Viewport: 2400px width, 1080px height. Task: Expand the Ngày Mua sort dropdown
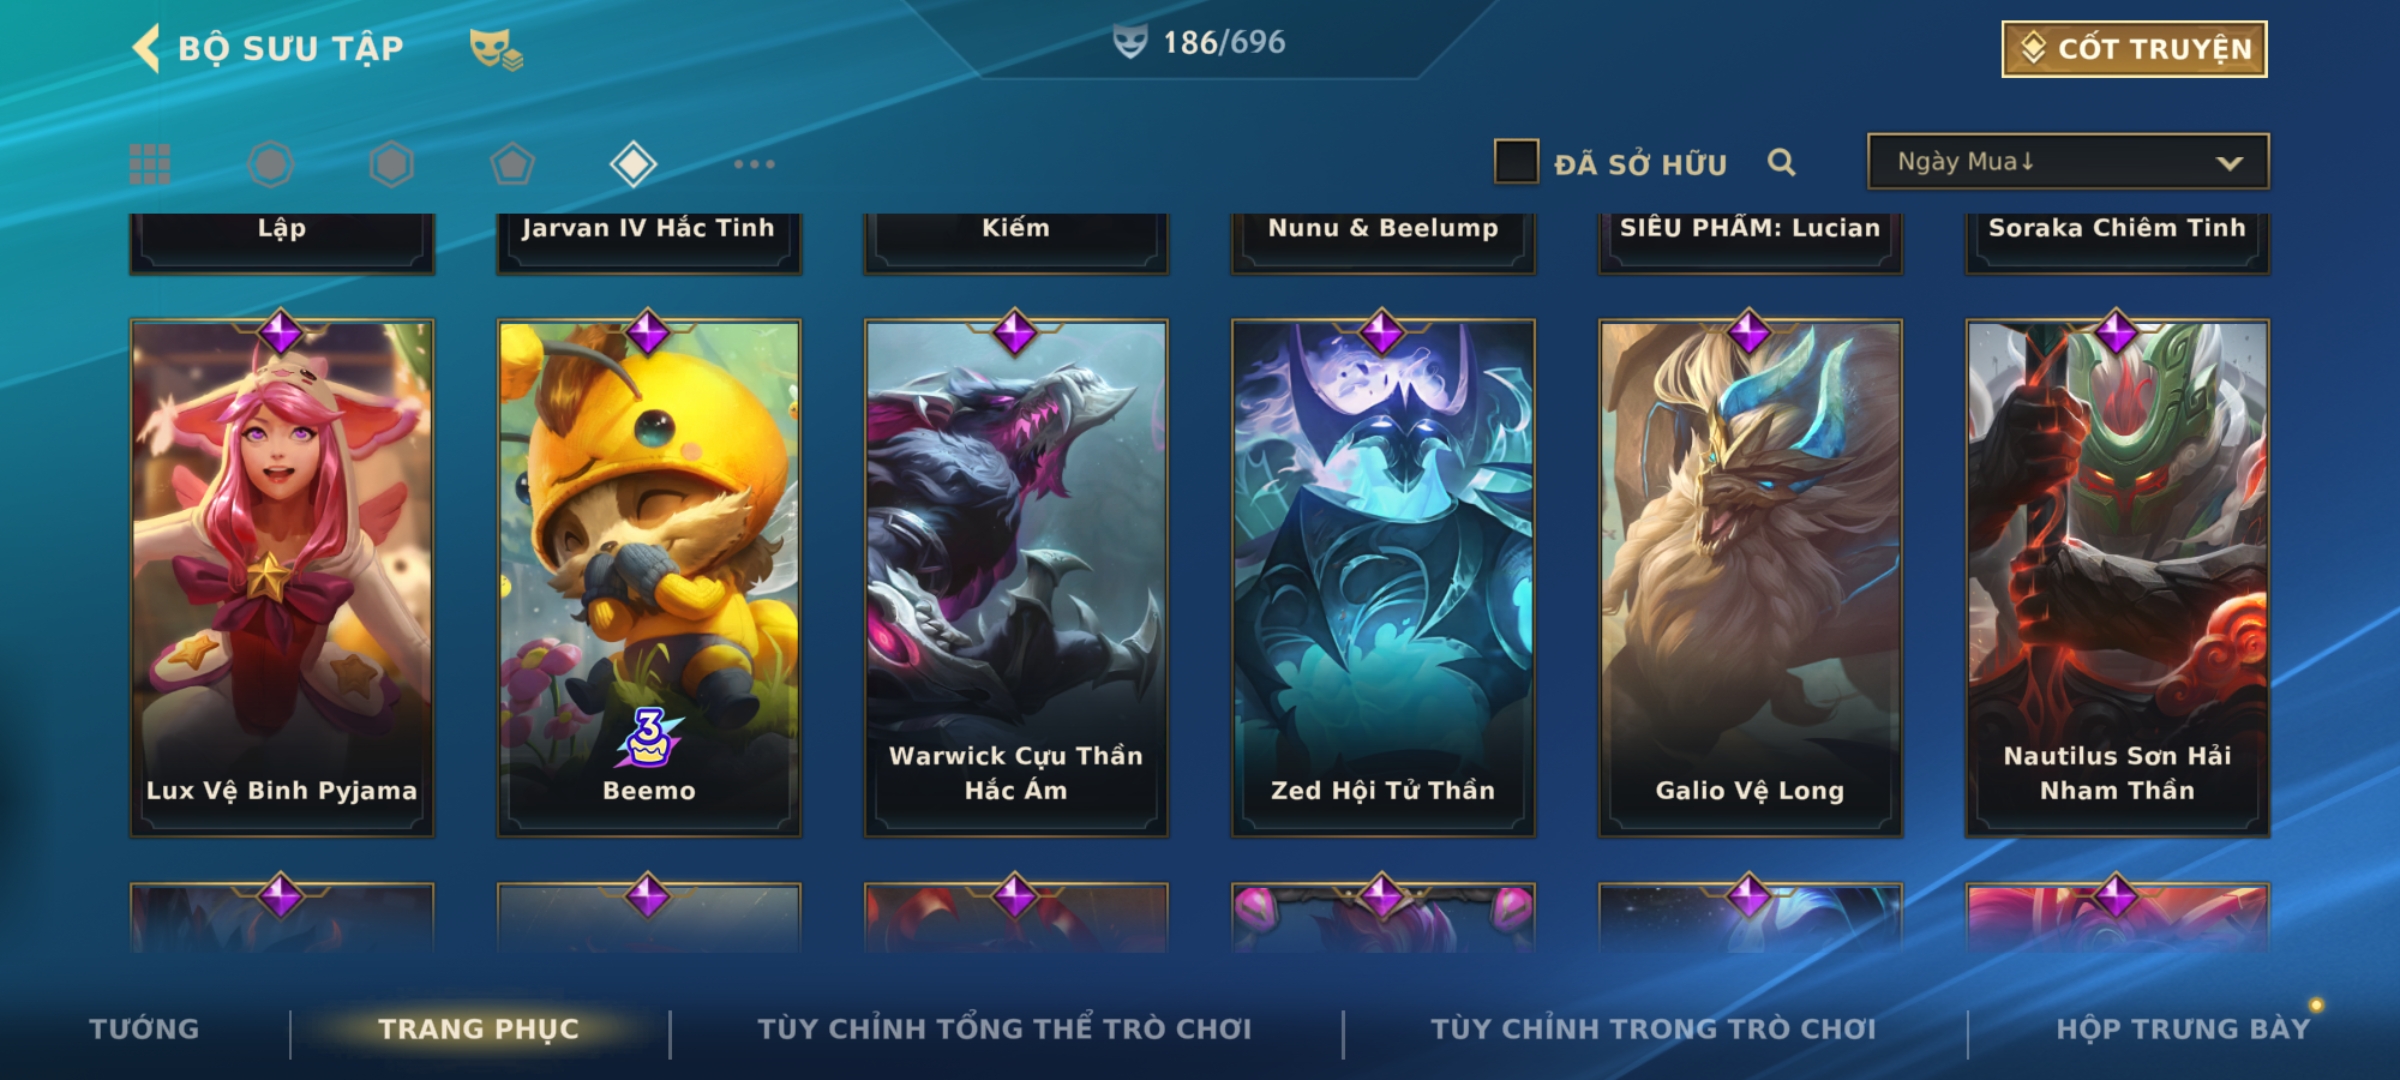point(2068,162)
